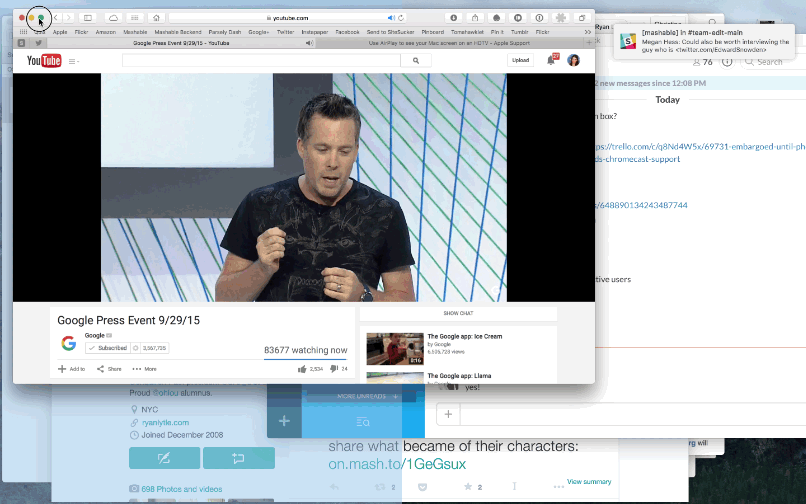Click the @ohiou mention in Twitter bio
Screen dimensions: 806x504
pyautogui.click(x=165, y=393)
